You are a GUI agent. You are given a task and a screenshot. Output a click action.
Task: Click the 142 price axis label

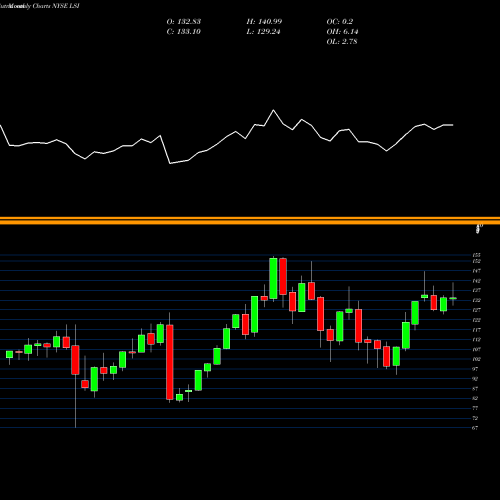[x=476, y=281]
